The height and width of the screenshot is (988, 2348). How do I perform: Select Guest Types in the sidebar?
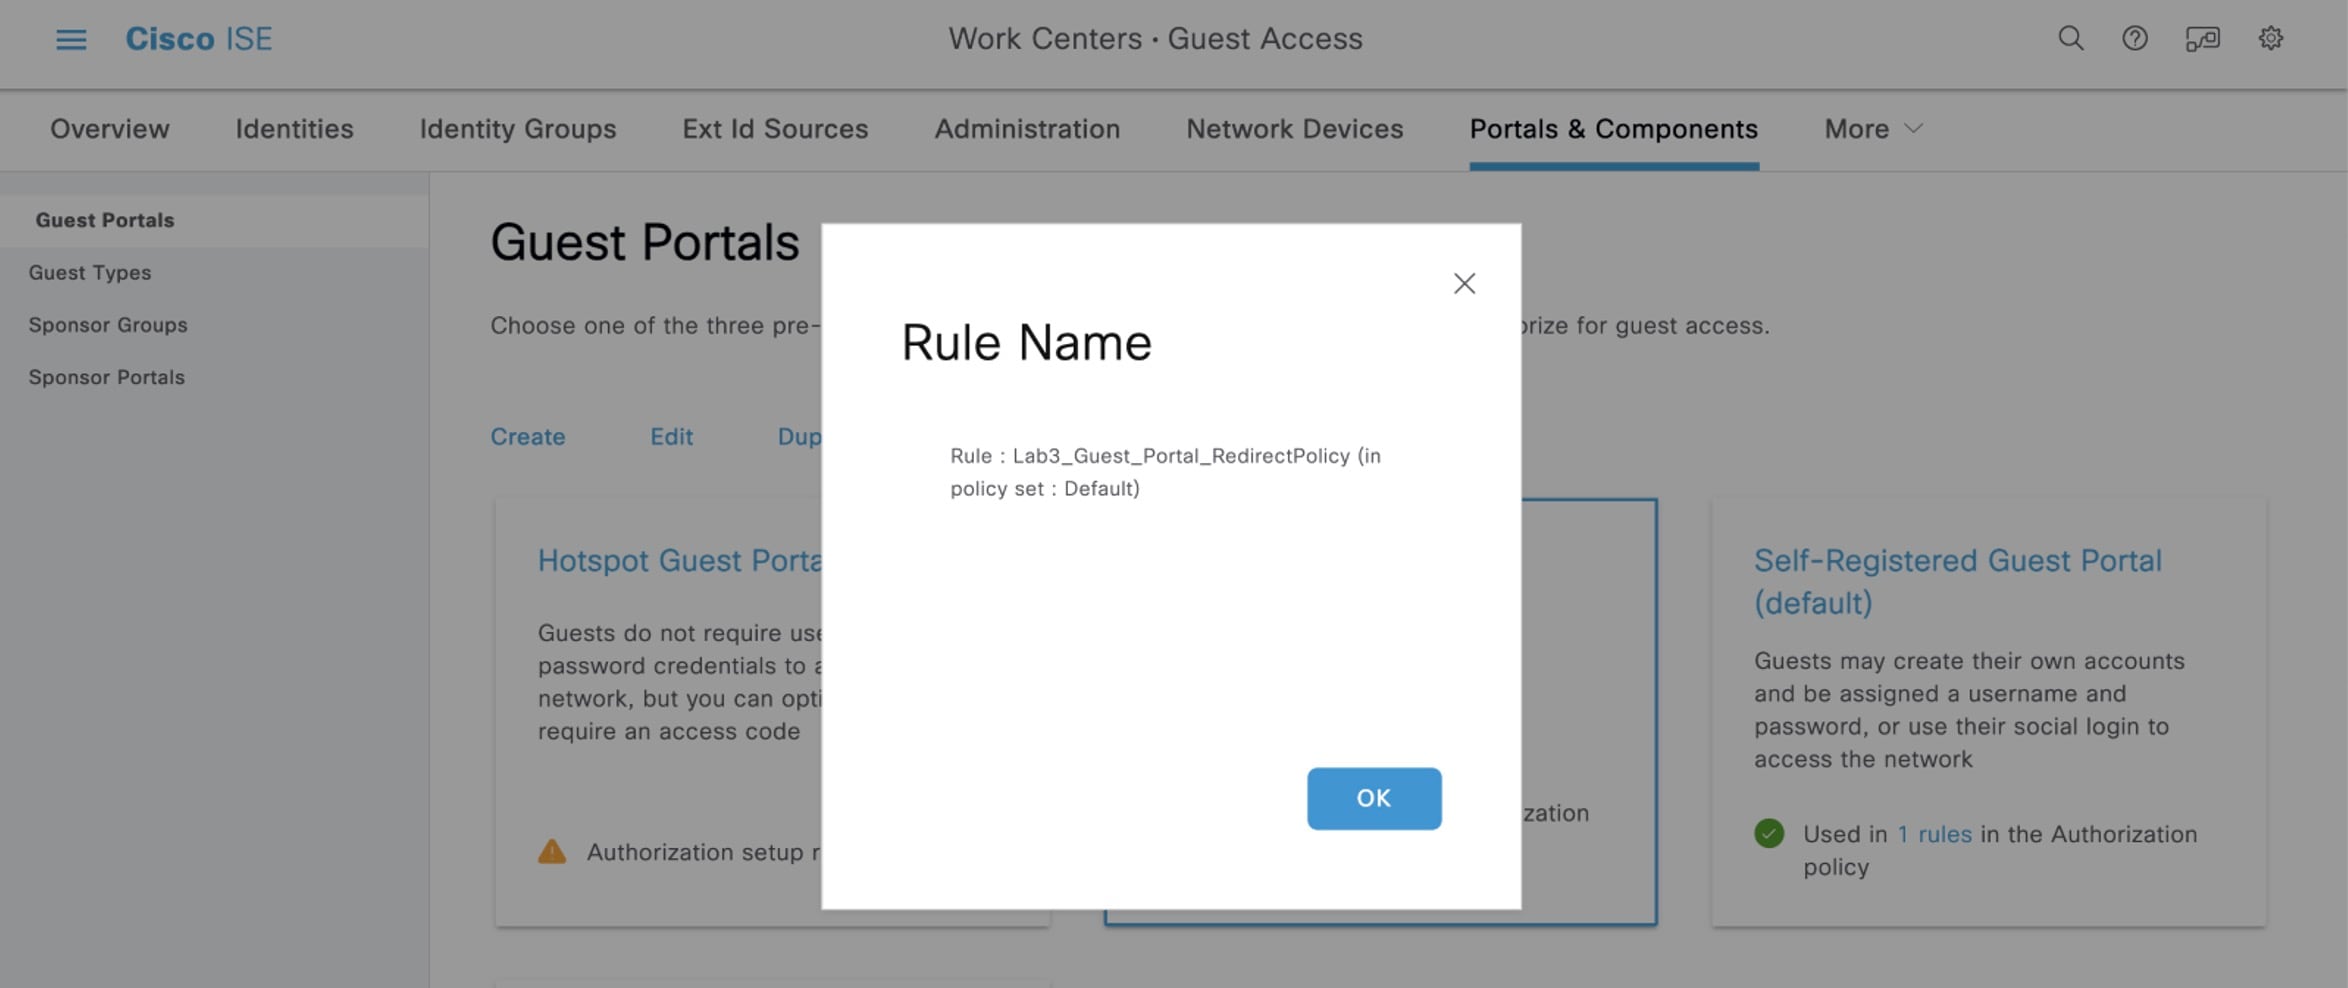(x=90, y=273)
